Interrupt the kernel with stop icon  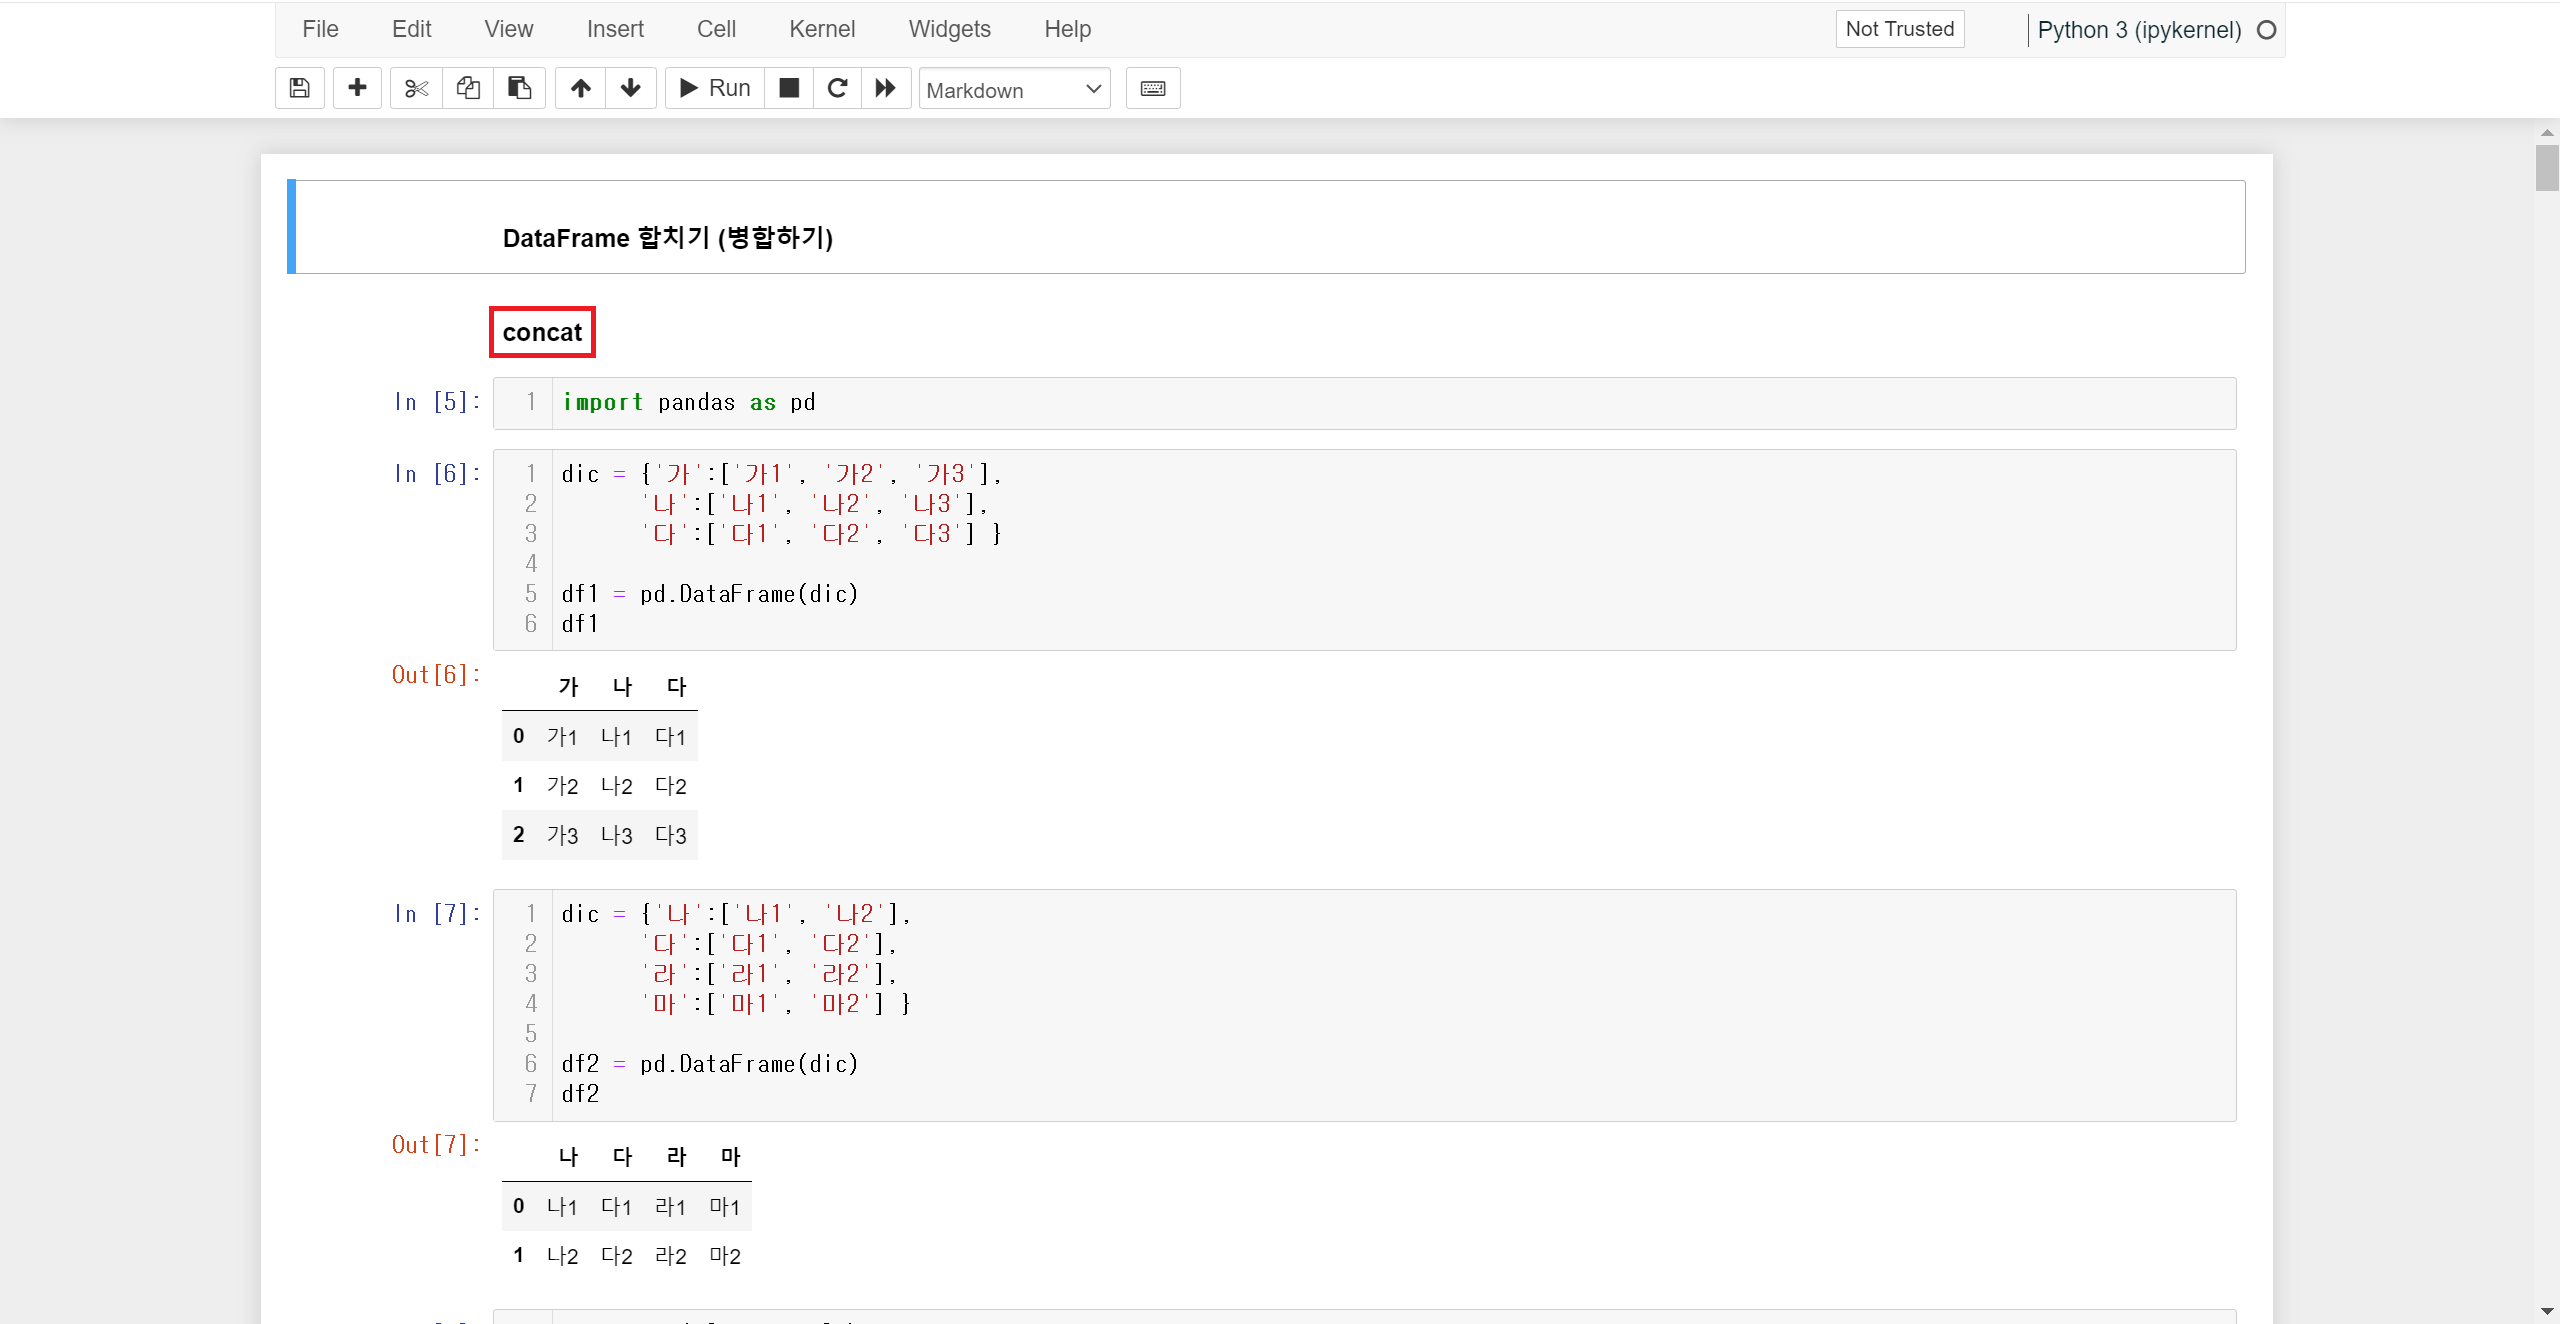coord(789,88)
